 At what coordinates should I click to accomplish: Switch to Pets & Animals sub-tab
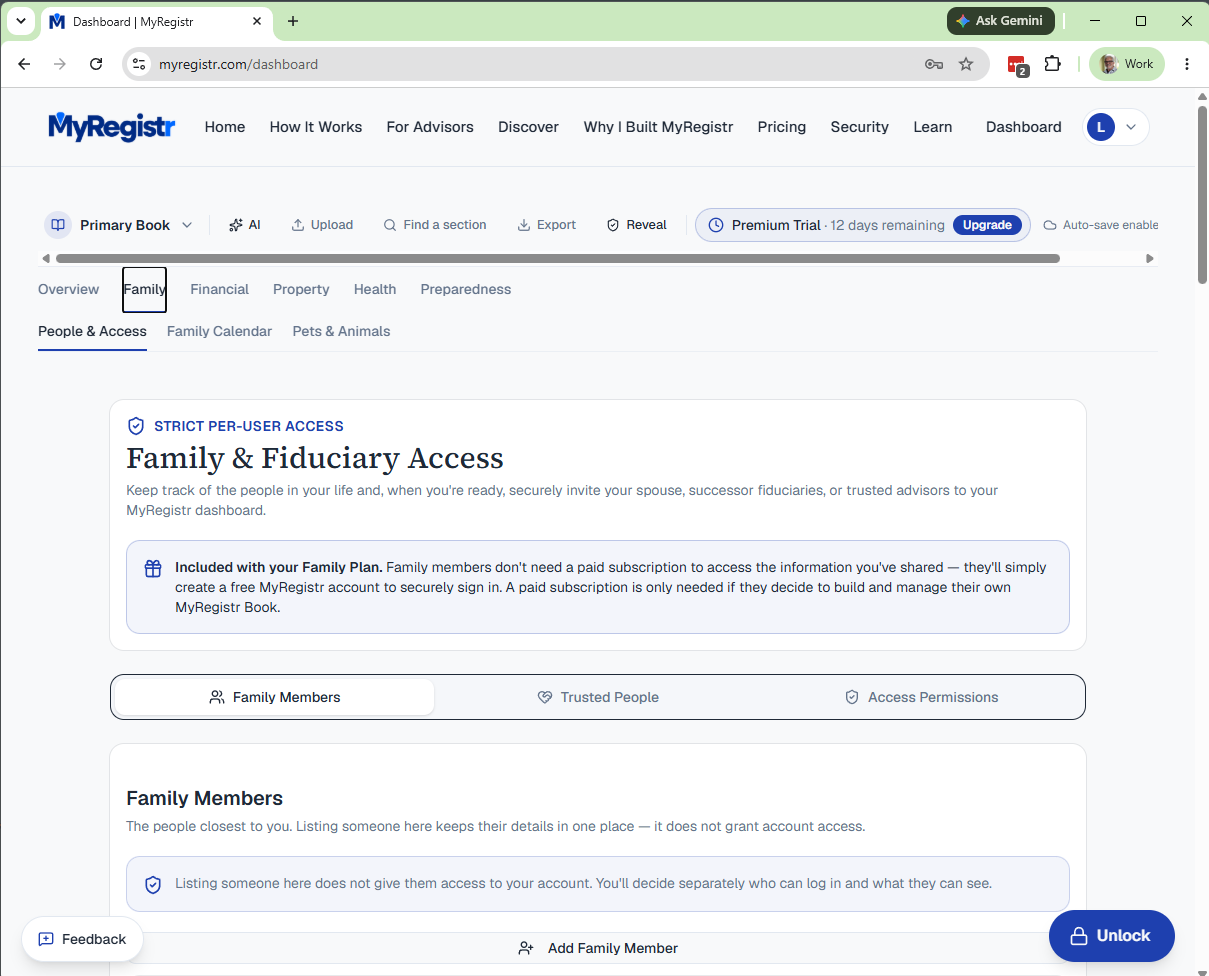(341, 331)
